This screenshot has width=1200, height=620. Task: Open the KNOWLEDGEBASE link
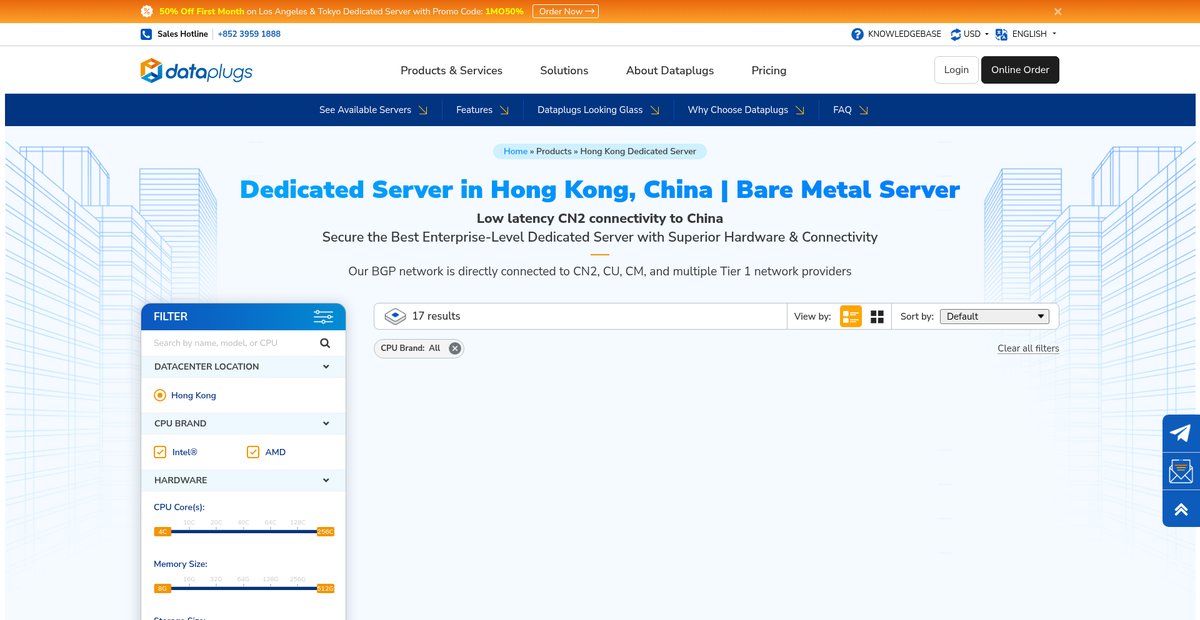point(904,34)
